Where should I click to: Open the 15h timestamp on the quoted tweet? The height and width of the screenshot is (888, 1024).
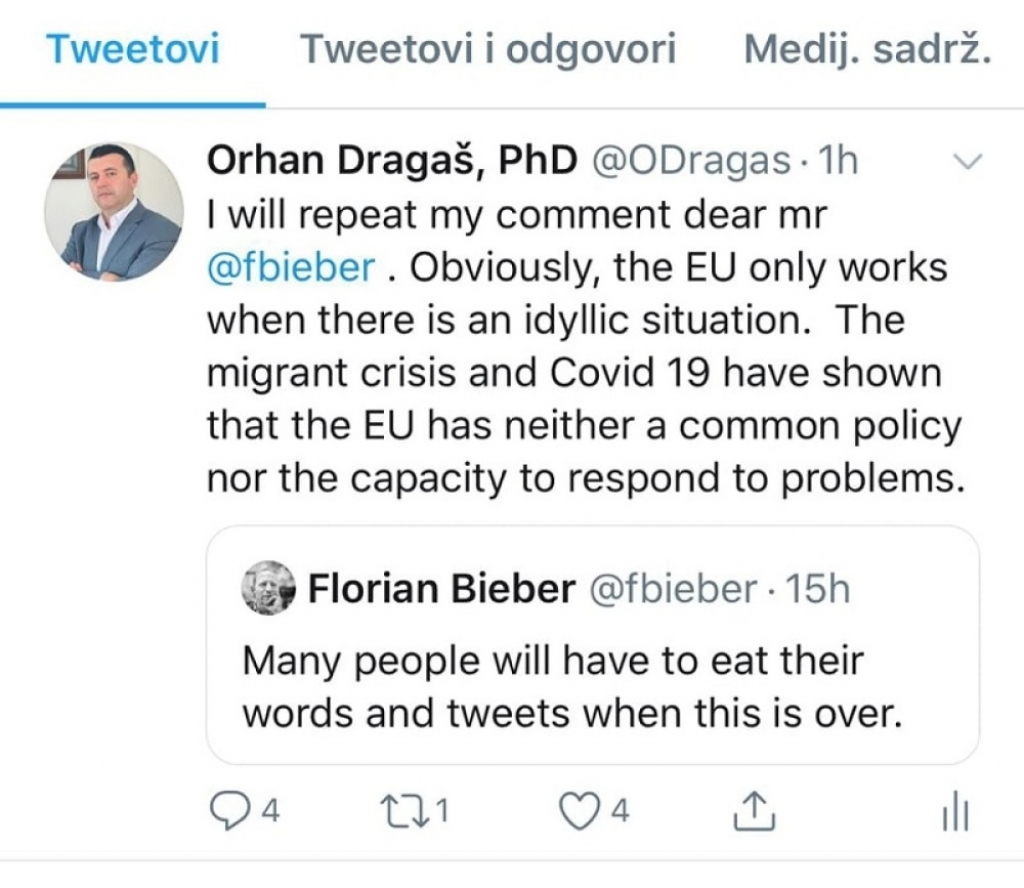pyautogui.click(x=816, y=589)
